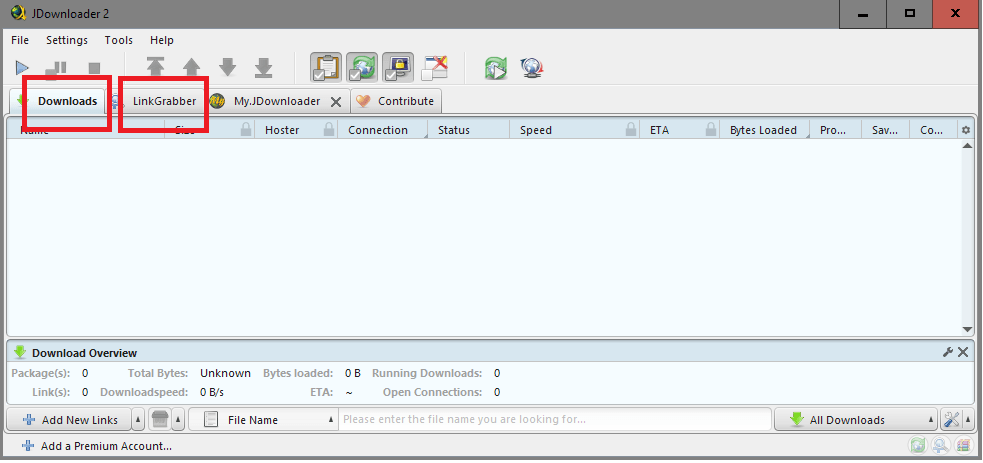Click the heart icon on Contribute tab
This screenshot has width=983, height=463.
click(x=364, y=101)
